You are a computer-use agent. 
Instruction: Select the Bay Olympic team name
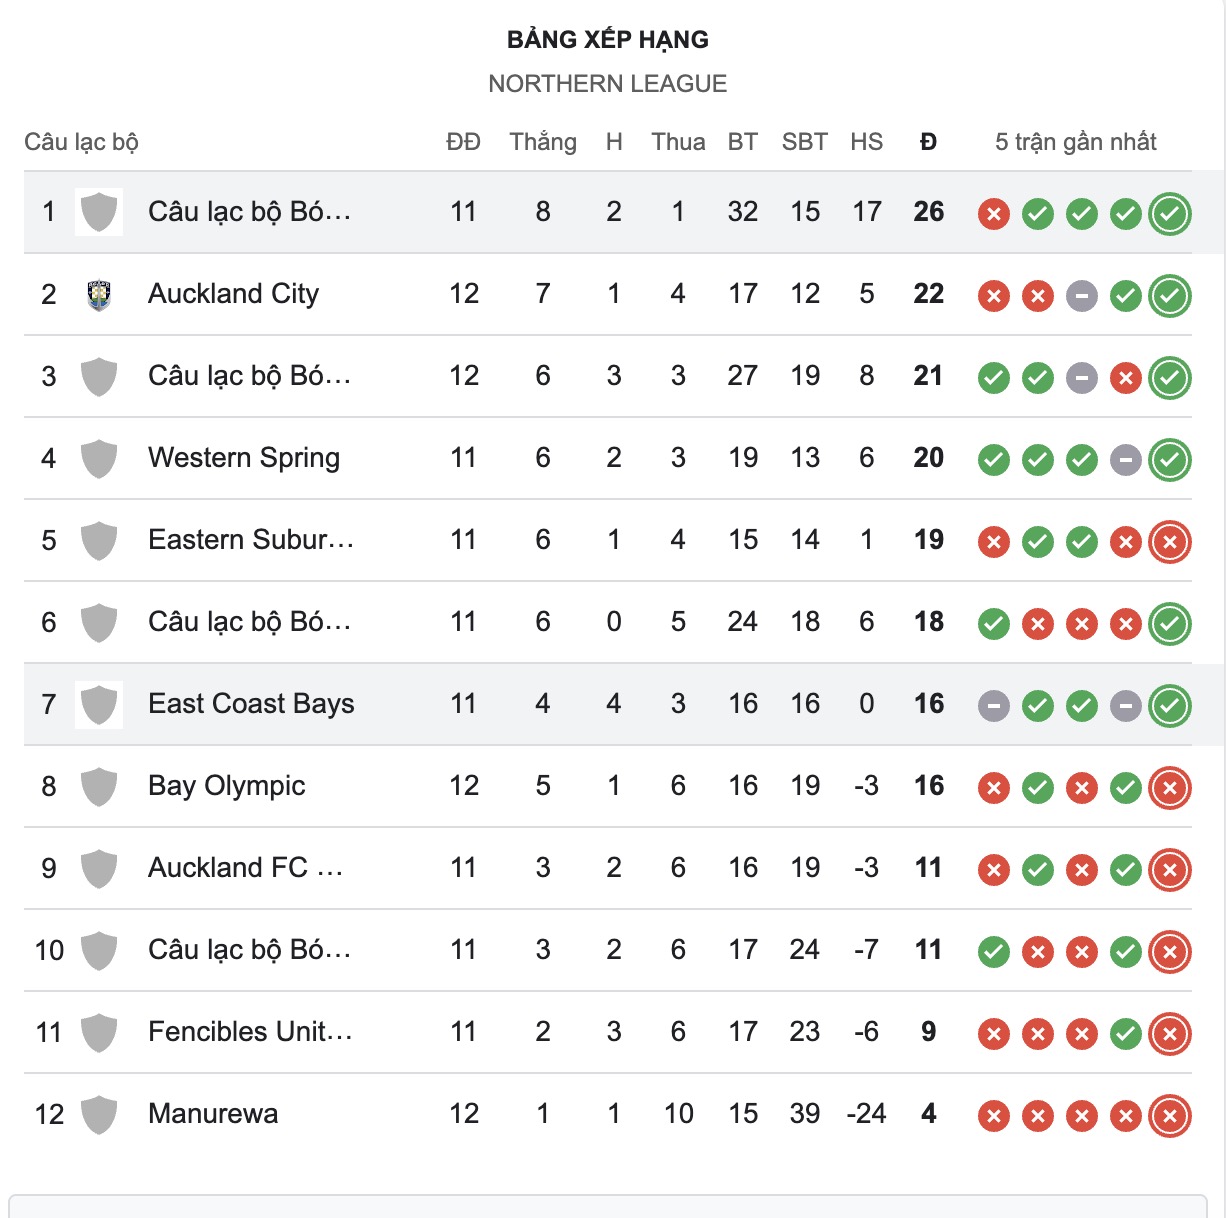[226, 786]
